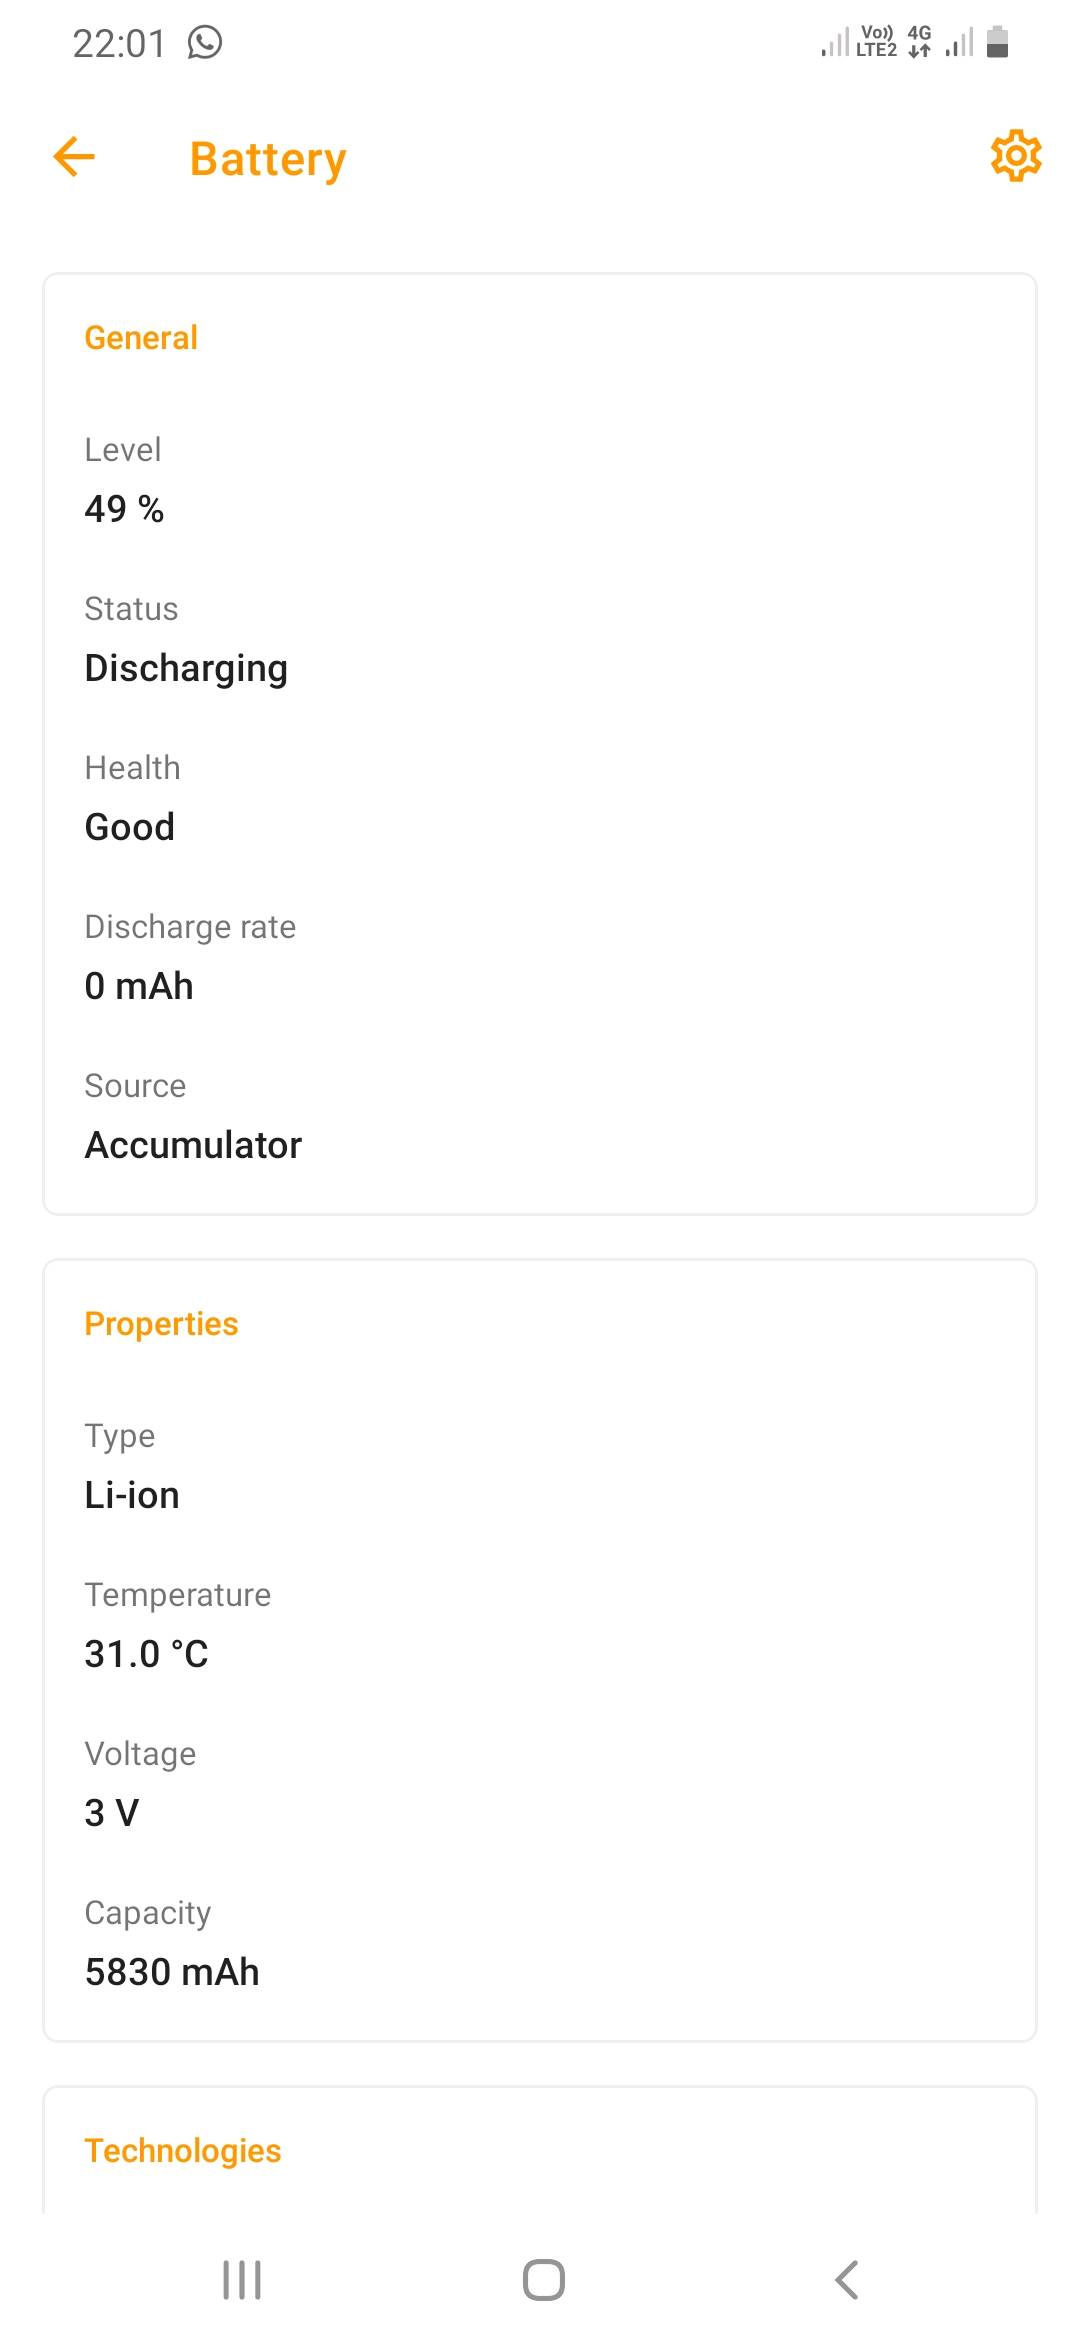Tap the WhatsApp icon in the status bar
This screenshot has height=2340, width=1080.
(205, 42)
